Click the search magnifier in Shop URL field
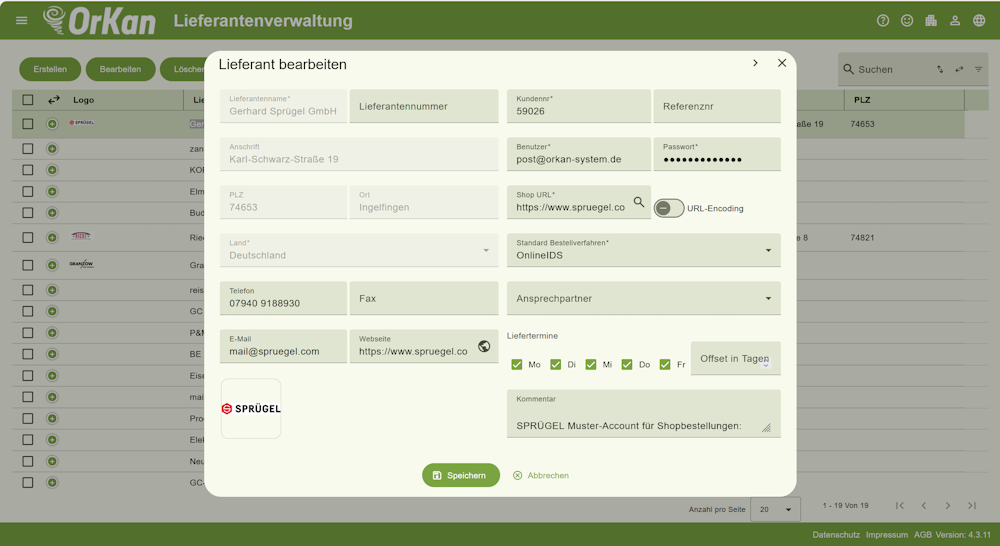The width and height of the screenshot is (1000, 546). [638, 202]
